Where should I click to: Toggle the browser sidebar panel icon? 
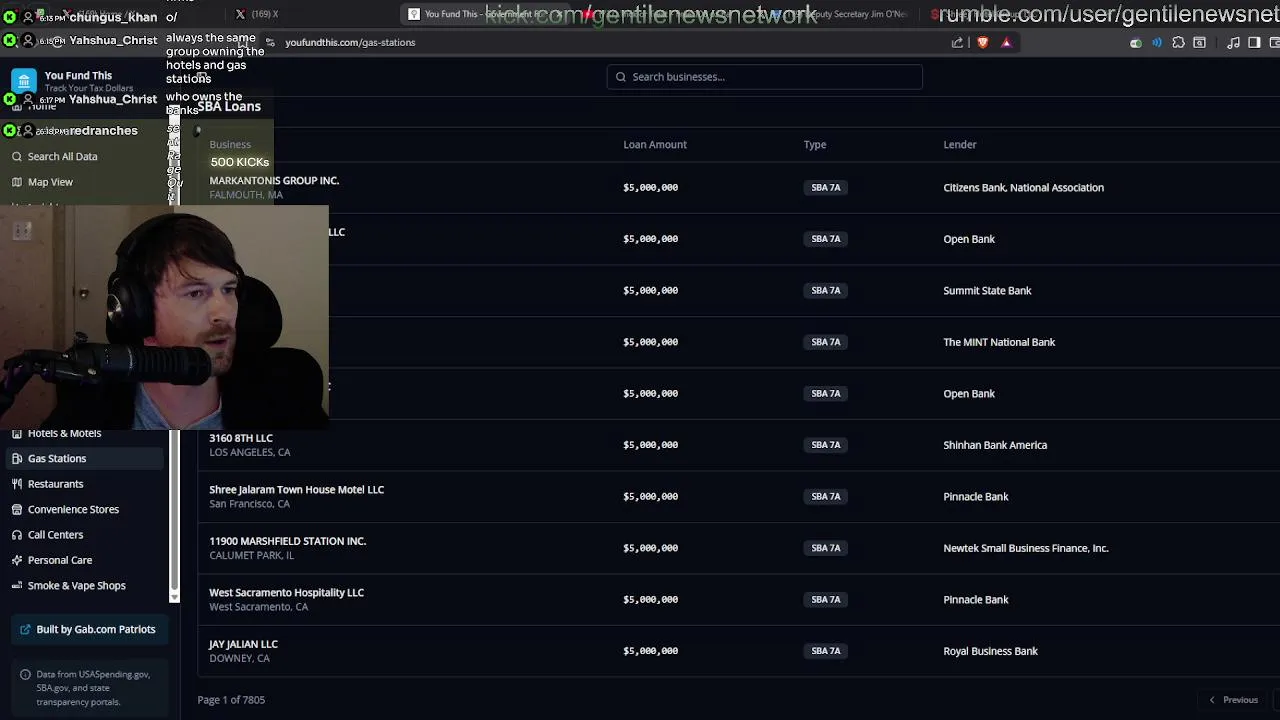(x=1254, y=42)
